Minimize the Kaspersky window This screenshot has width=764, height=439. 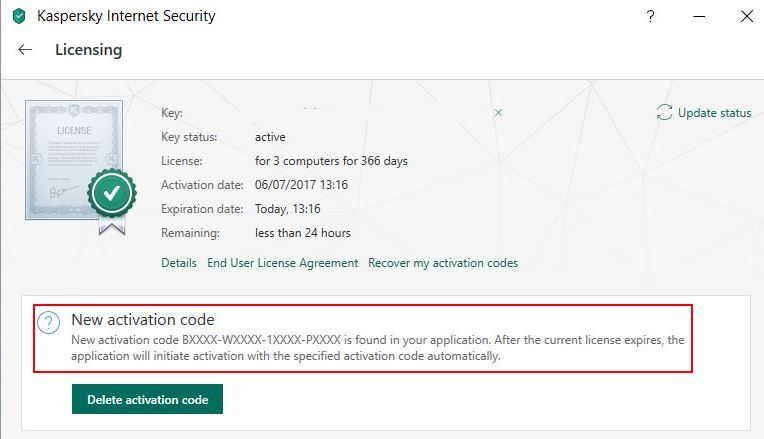point(699,17)
